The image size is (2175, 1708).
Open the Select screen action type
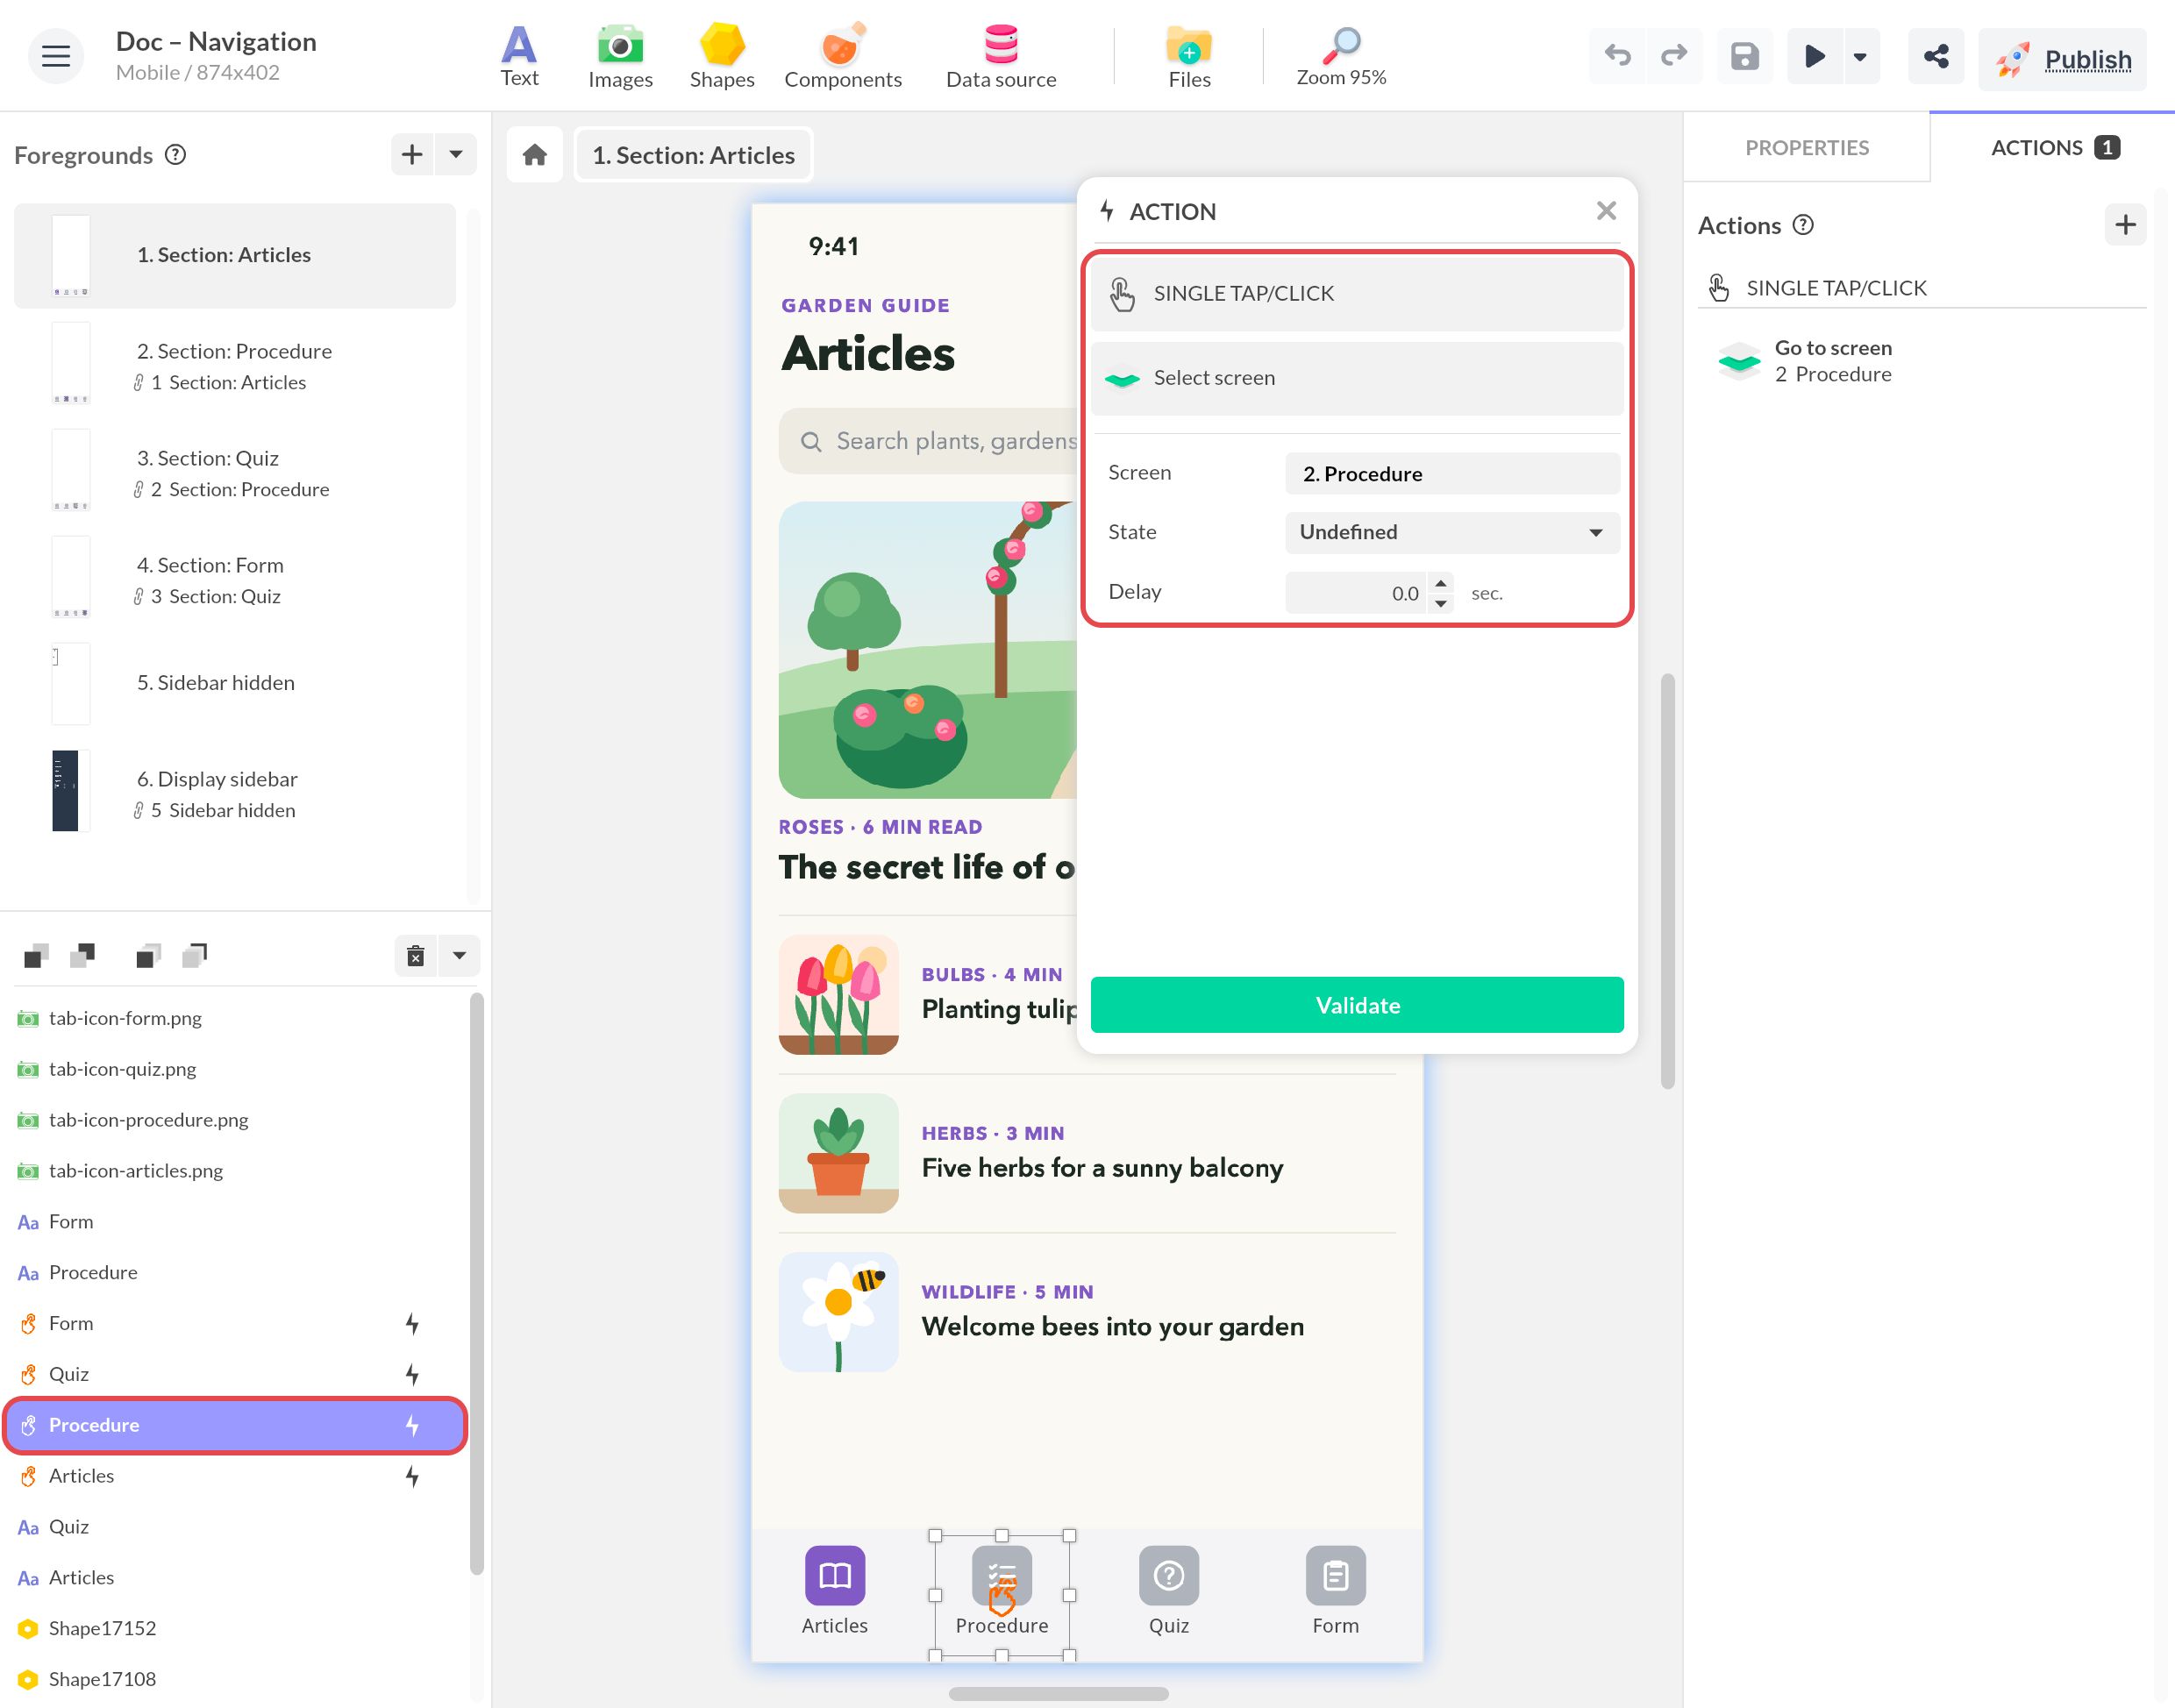coord(1357,378)
